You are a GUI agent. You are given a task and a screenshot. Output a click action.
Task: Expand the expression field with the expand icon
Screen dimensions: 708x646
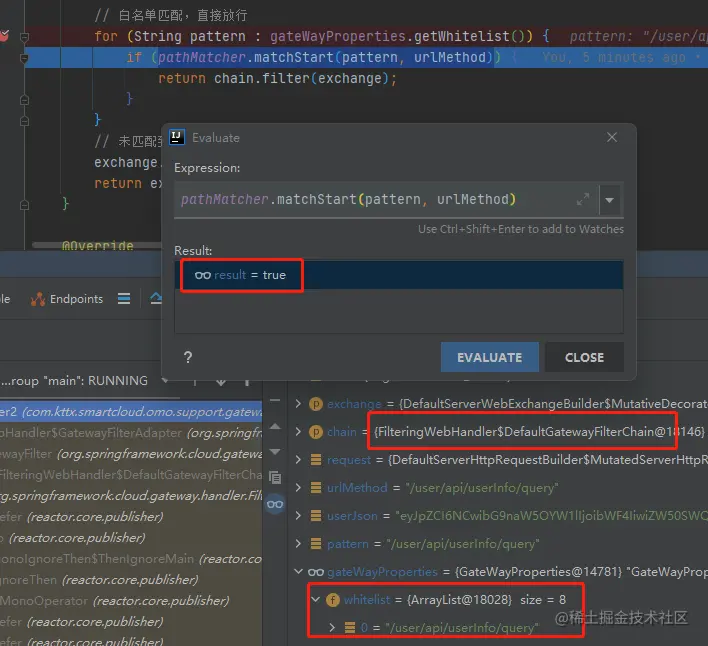[583, 199]
